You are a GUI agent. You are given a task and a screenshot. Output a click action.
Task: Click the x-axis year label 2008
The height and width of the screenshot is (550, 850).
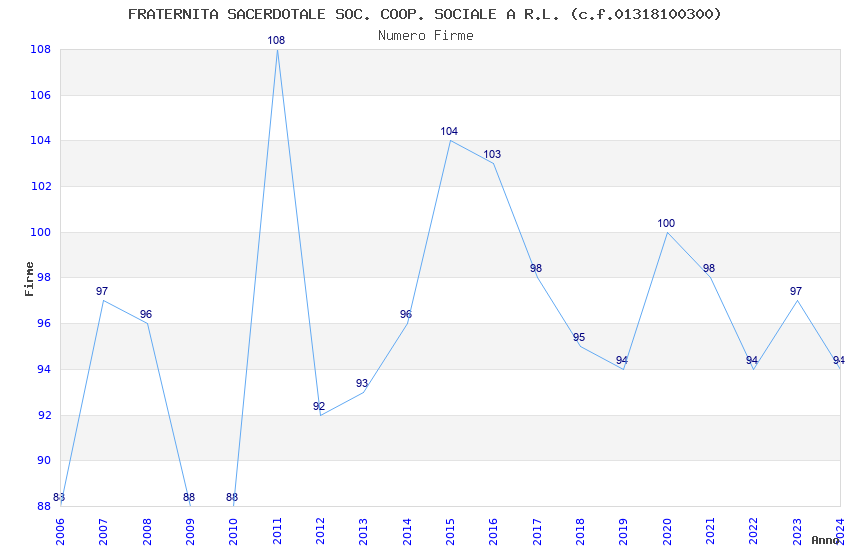146,531
